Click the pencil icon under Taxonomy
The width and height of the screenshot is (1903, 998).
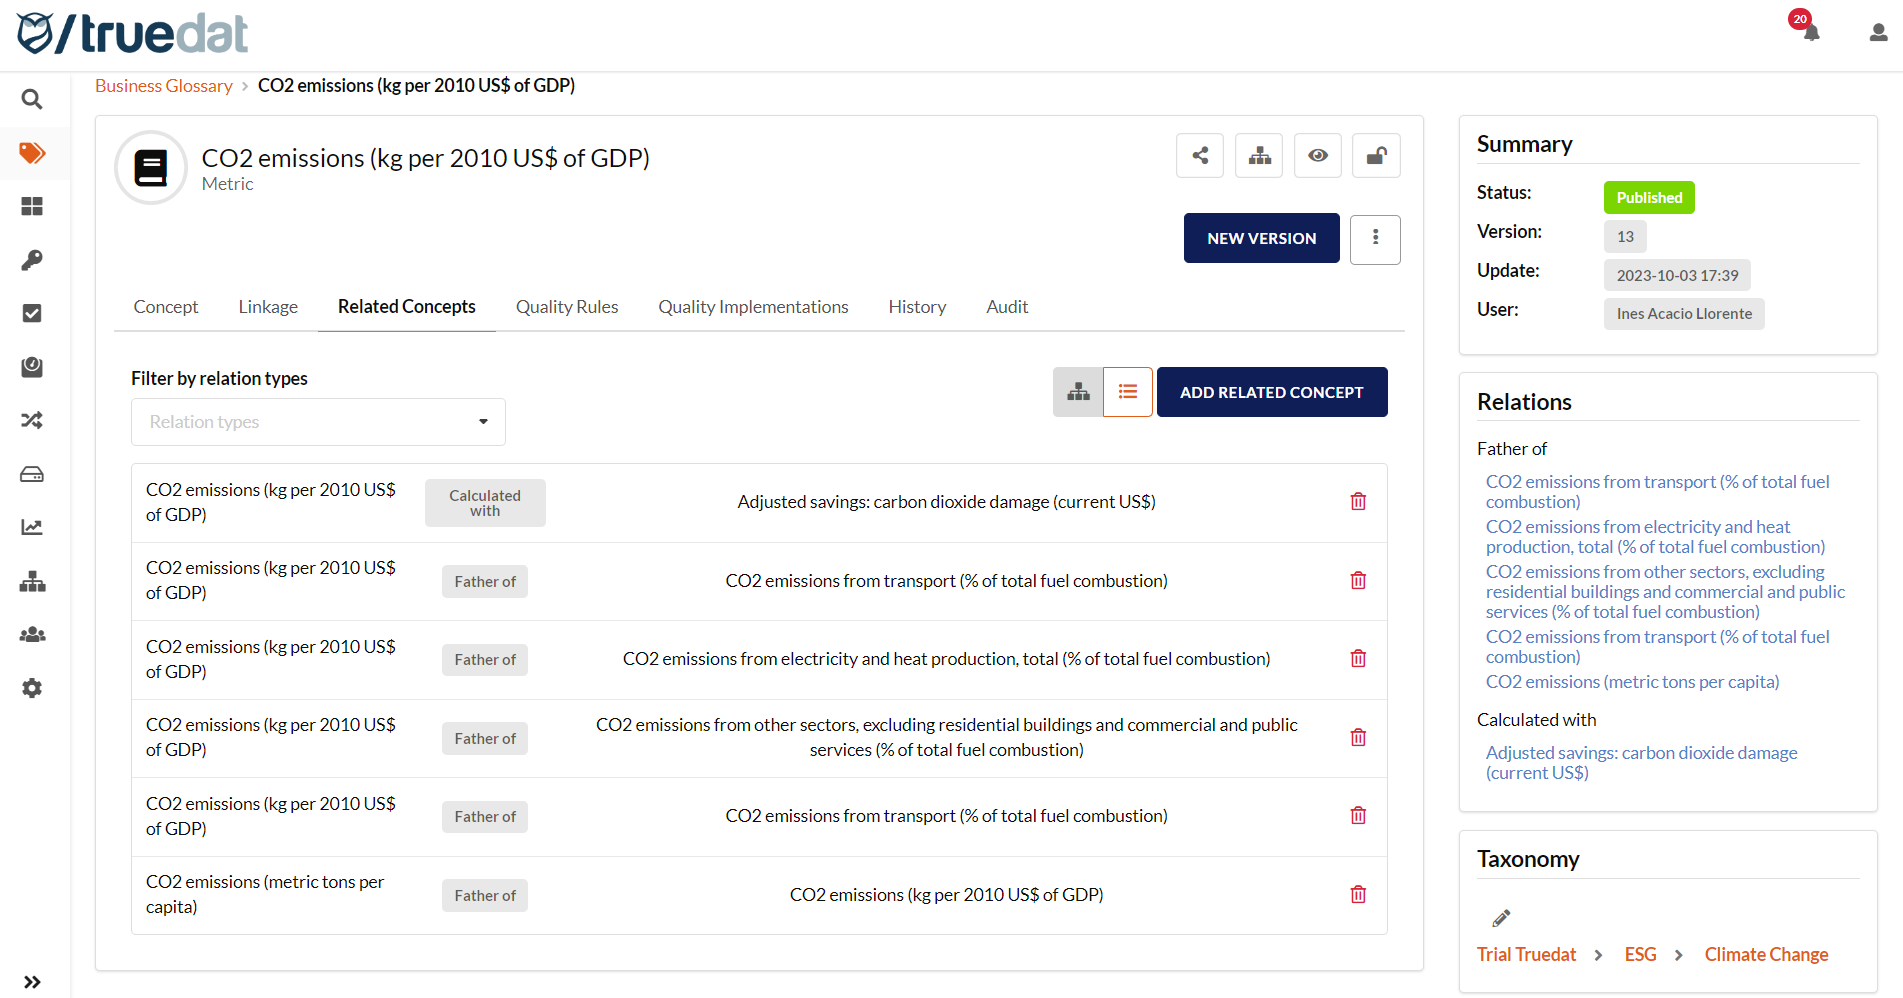(x=1501, y=918)
